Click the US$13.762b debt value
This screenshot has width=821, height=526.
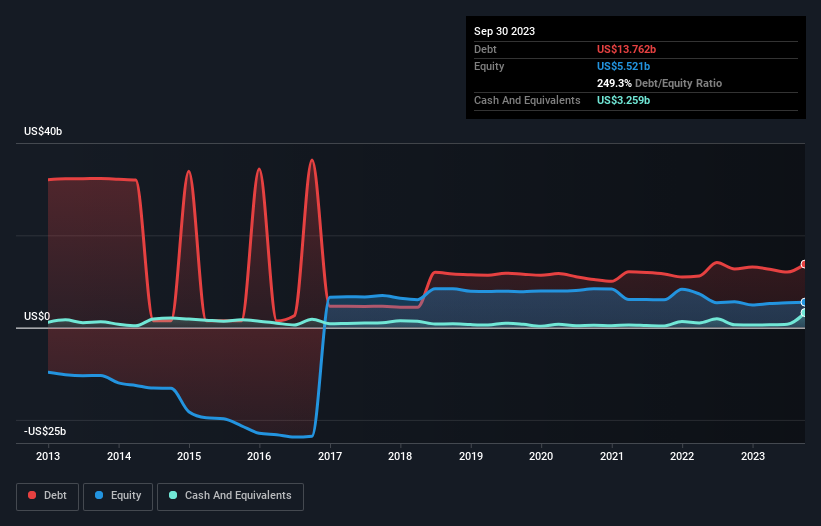pos(626,49)
